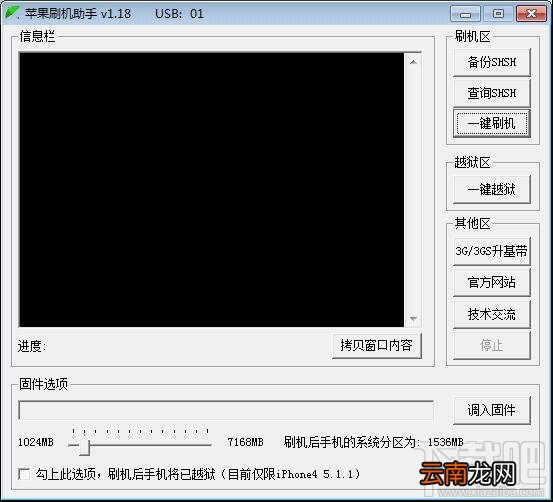
Task: Copy log with 拷贝窗口内容 button
Action: click(377, 345)
